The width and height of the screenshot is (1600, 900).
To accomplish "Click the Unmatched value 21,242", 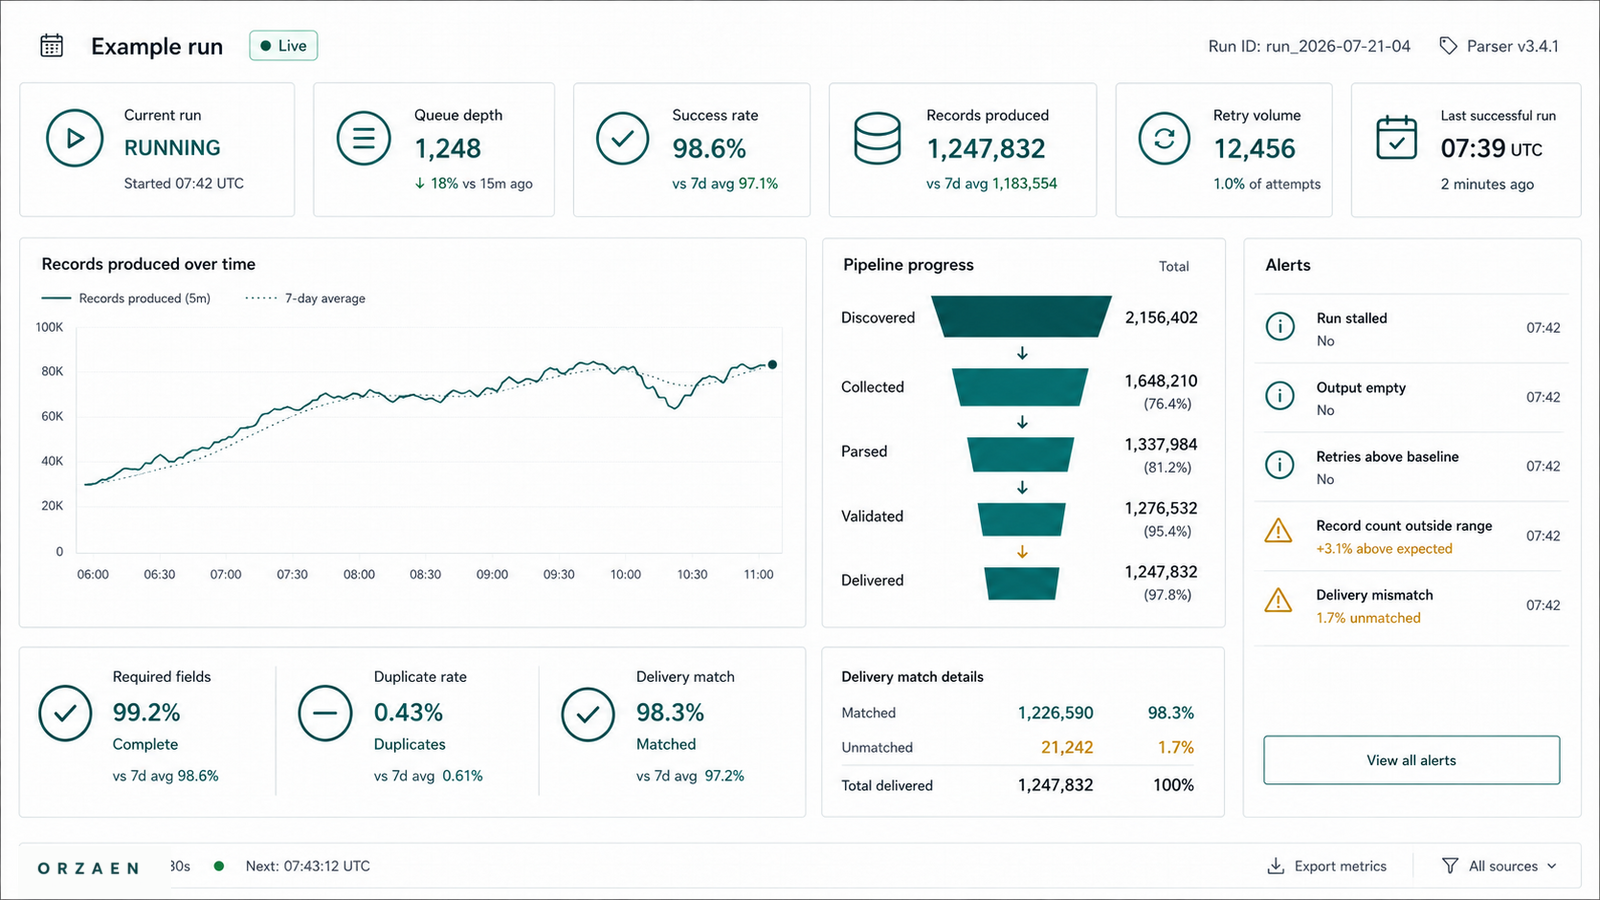I will click(x=1067, y=747).
